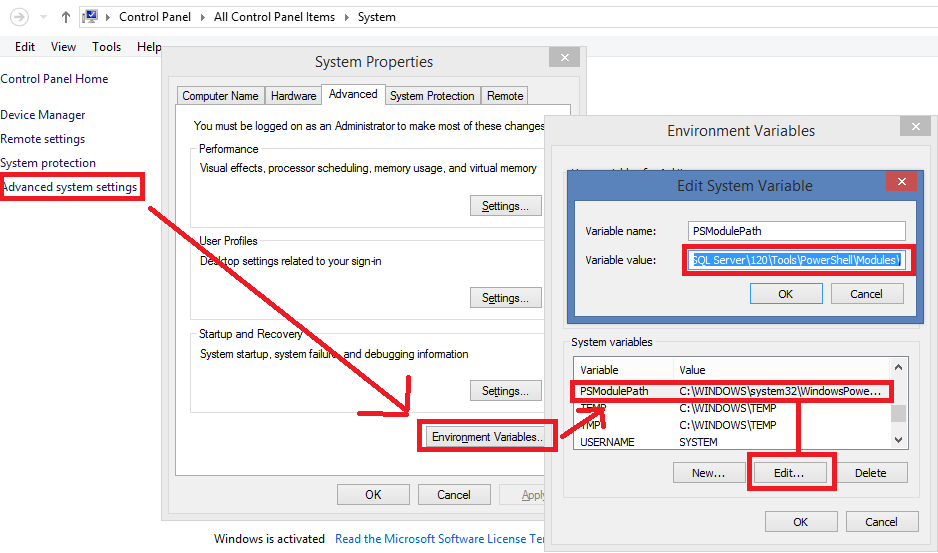Click Cancel in Environment Variables window
Viewport: 938px width, 553px height.
click(x=882, y=521)
